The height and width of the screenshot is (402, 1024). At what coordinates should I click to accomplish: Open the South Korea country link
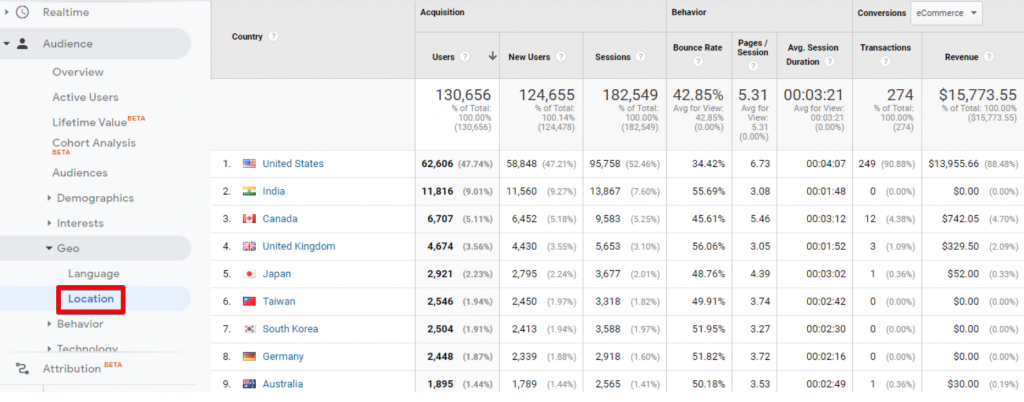pyautogui.click(x=290, y=329)
